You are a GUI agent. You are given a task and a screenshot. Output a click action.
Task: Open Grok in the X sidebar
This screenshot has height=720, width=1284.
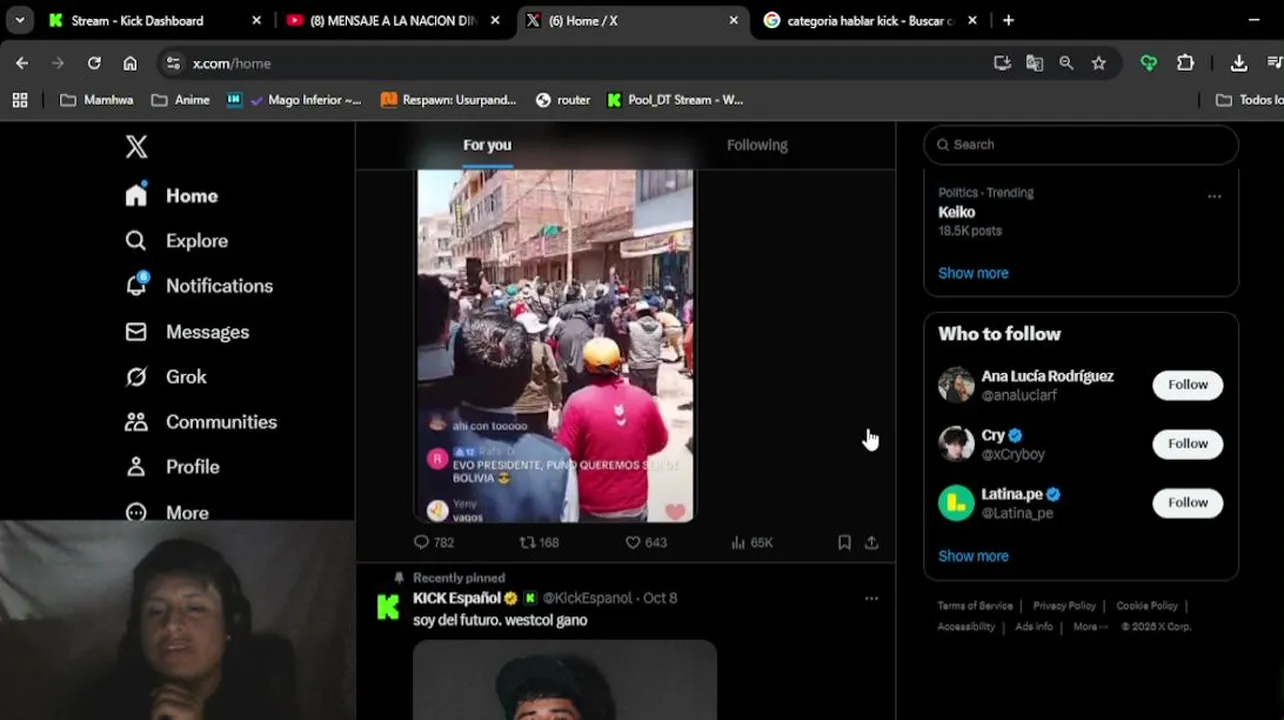[x=165, y=376]
